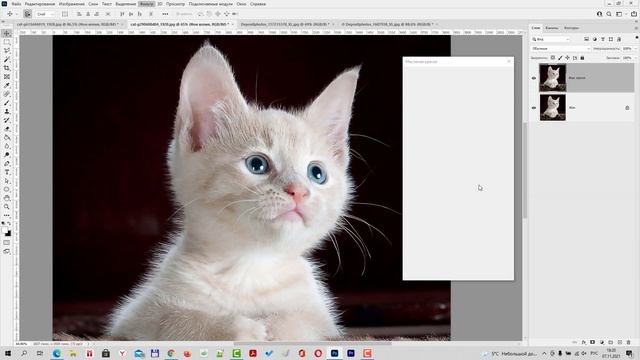Image resolution: width=640 pixels, height=360 pixels.
Task: Select the History Brush tool
Action: point(7,120)
